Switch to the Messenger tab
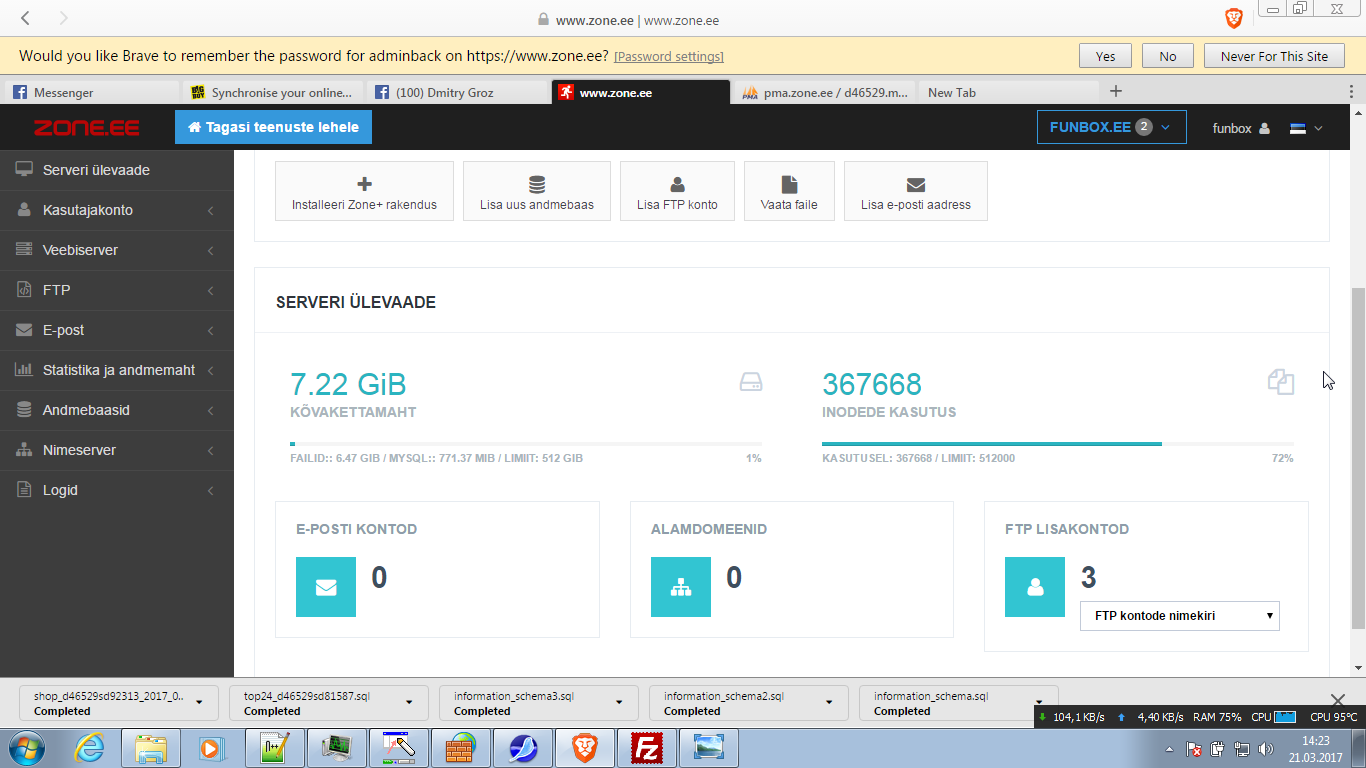The image size is (1366, 768). click(x=92, y=92)
